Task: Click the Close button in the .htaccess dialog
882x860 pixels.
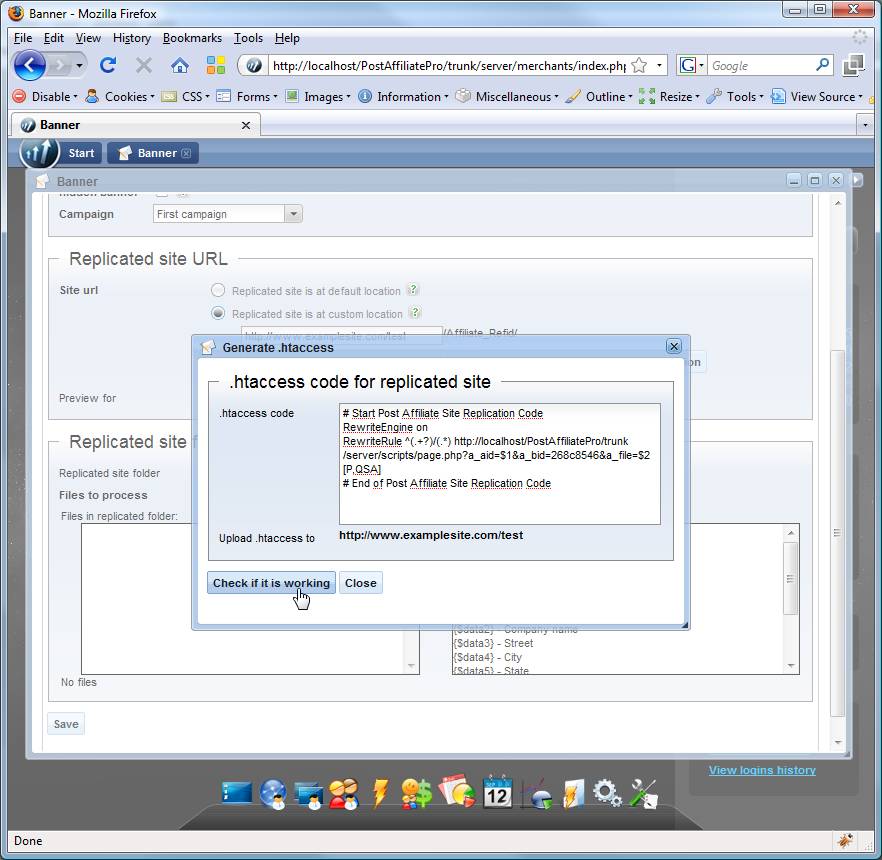Action: [361, 583]
